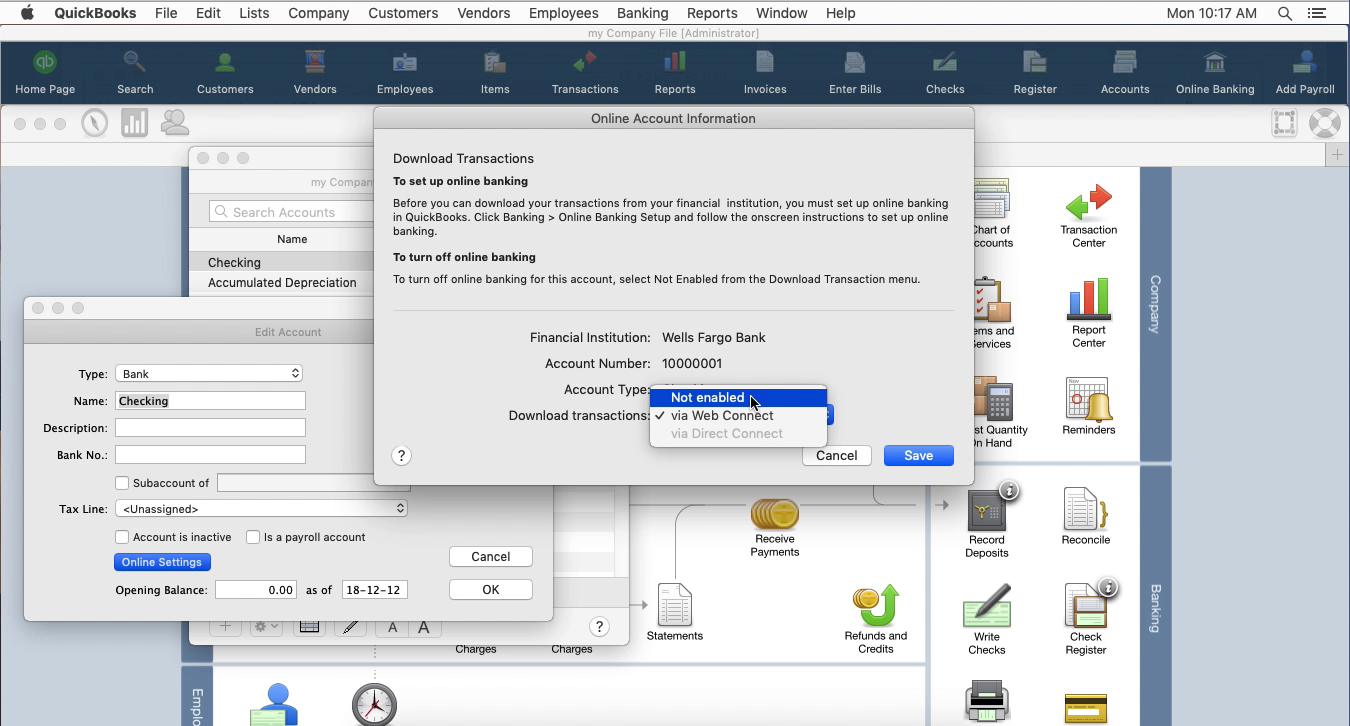Click the Receive Payments icon
This screenshot has width=1350, height=726.
775,528
